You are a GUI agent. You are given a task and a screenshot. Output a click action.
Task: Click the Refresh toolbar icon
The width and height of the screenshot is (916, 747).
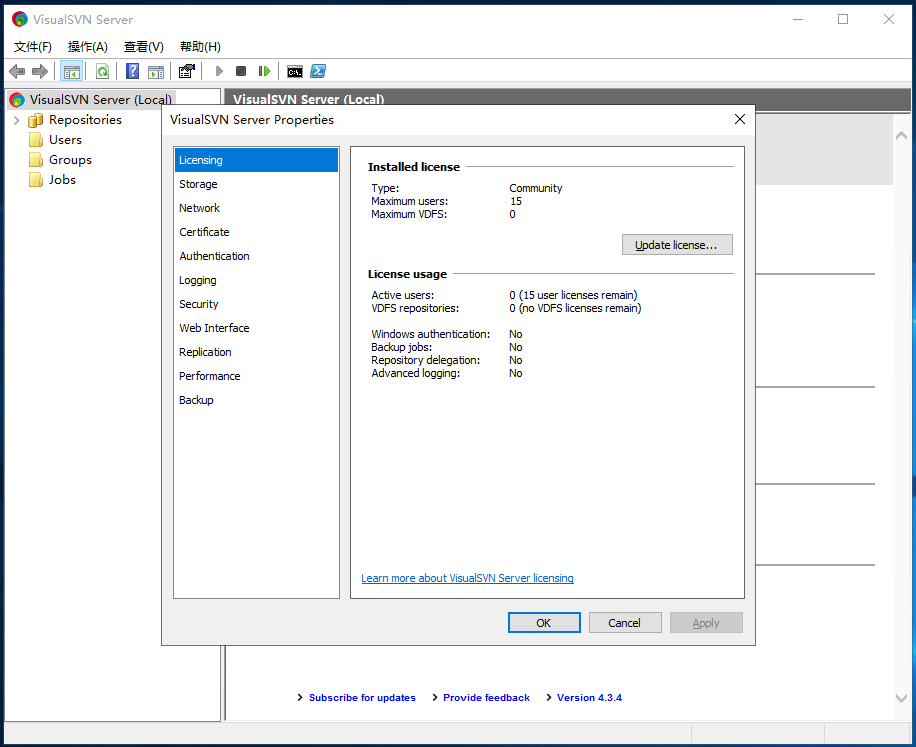(102, 71)
